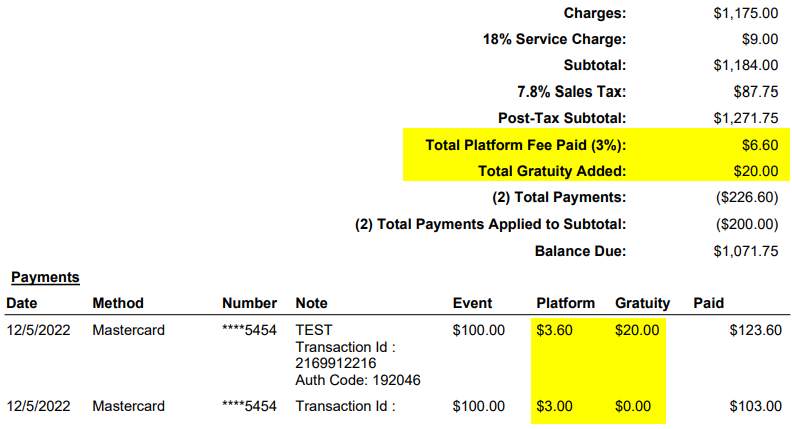Viewport: 792px width, 429px height.
Task: Select the ($200.00) applied amount
Action: pos(747,224)
